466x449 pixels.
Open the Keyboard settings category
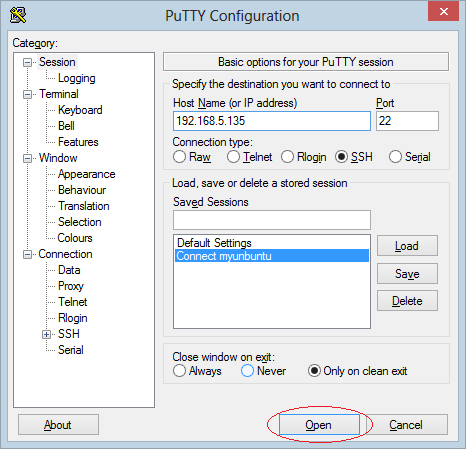click(80, 110)
